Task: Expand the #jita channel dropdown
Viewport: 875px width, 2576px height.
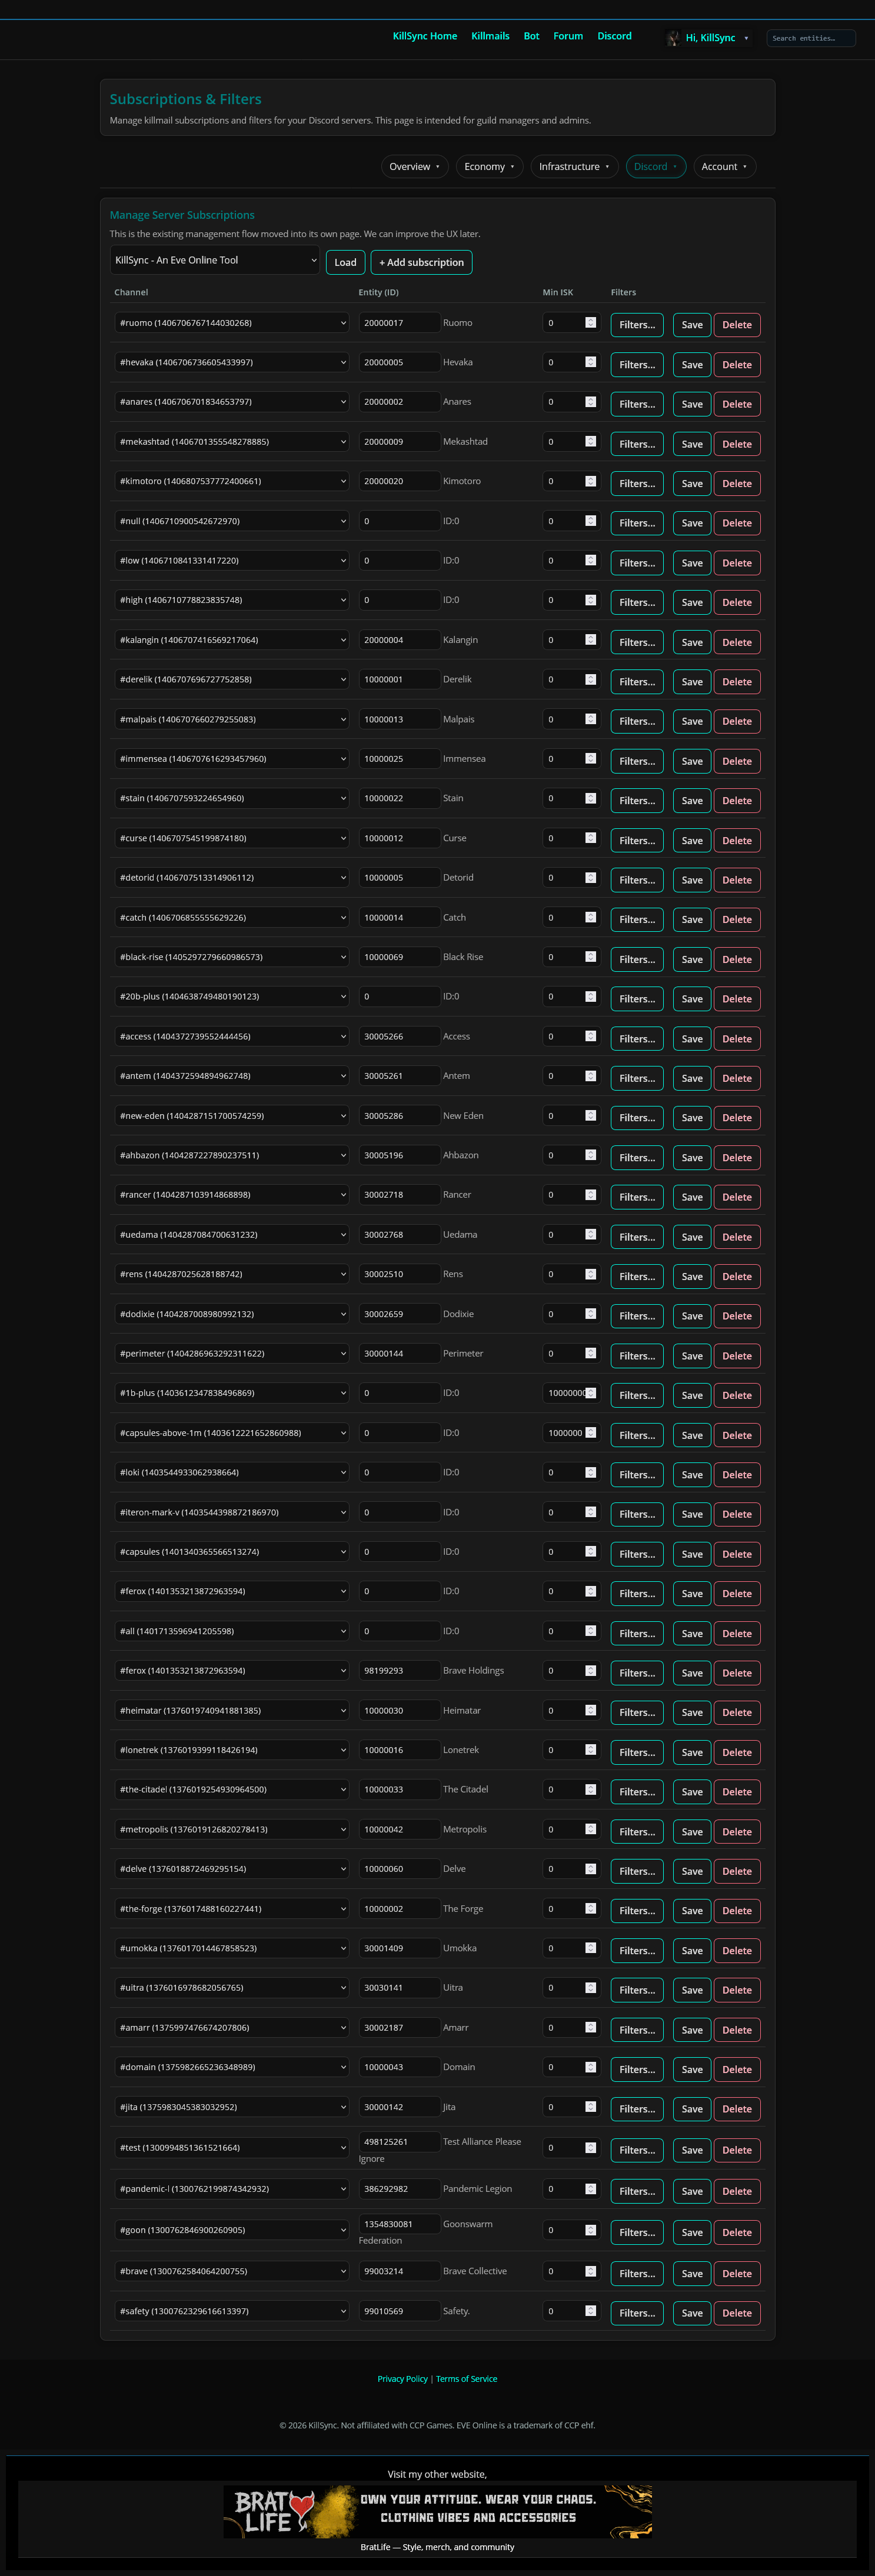Action: click(231, 2107)
